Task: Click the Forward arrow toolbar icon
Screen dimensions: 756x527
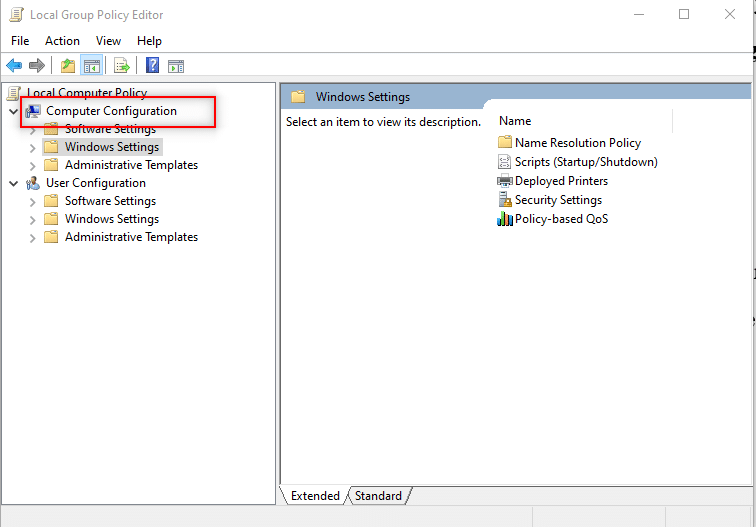Action: point(37,65)
